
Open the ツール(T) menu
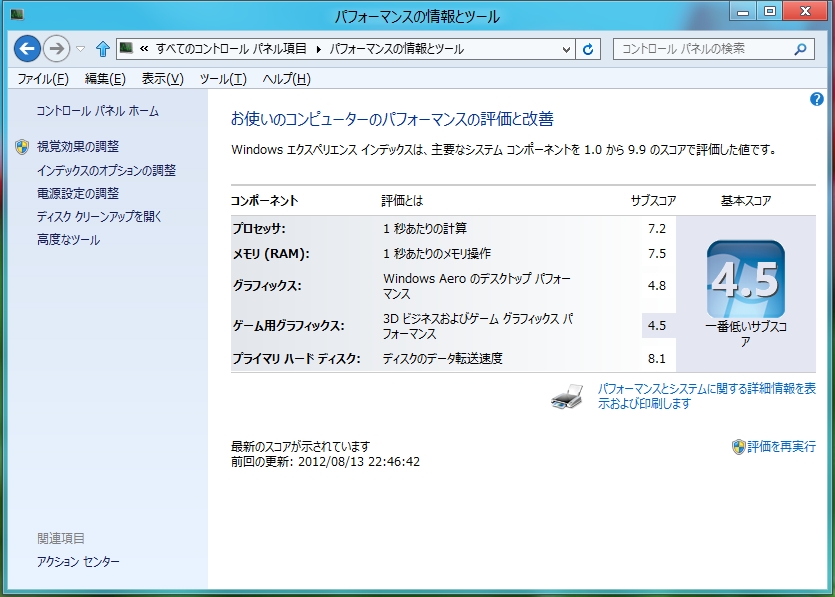223,79
